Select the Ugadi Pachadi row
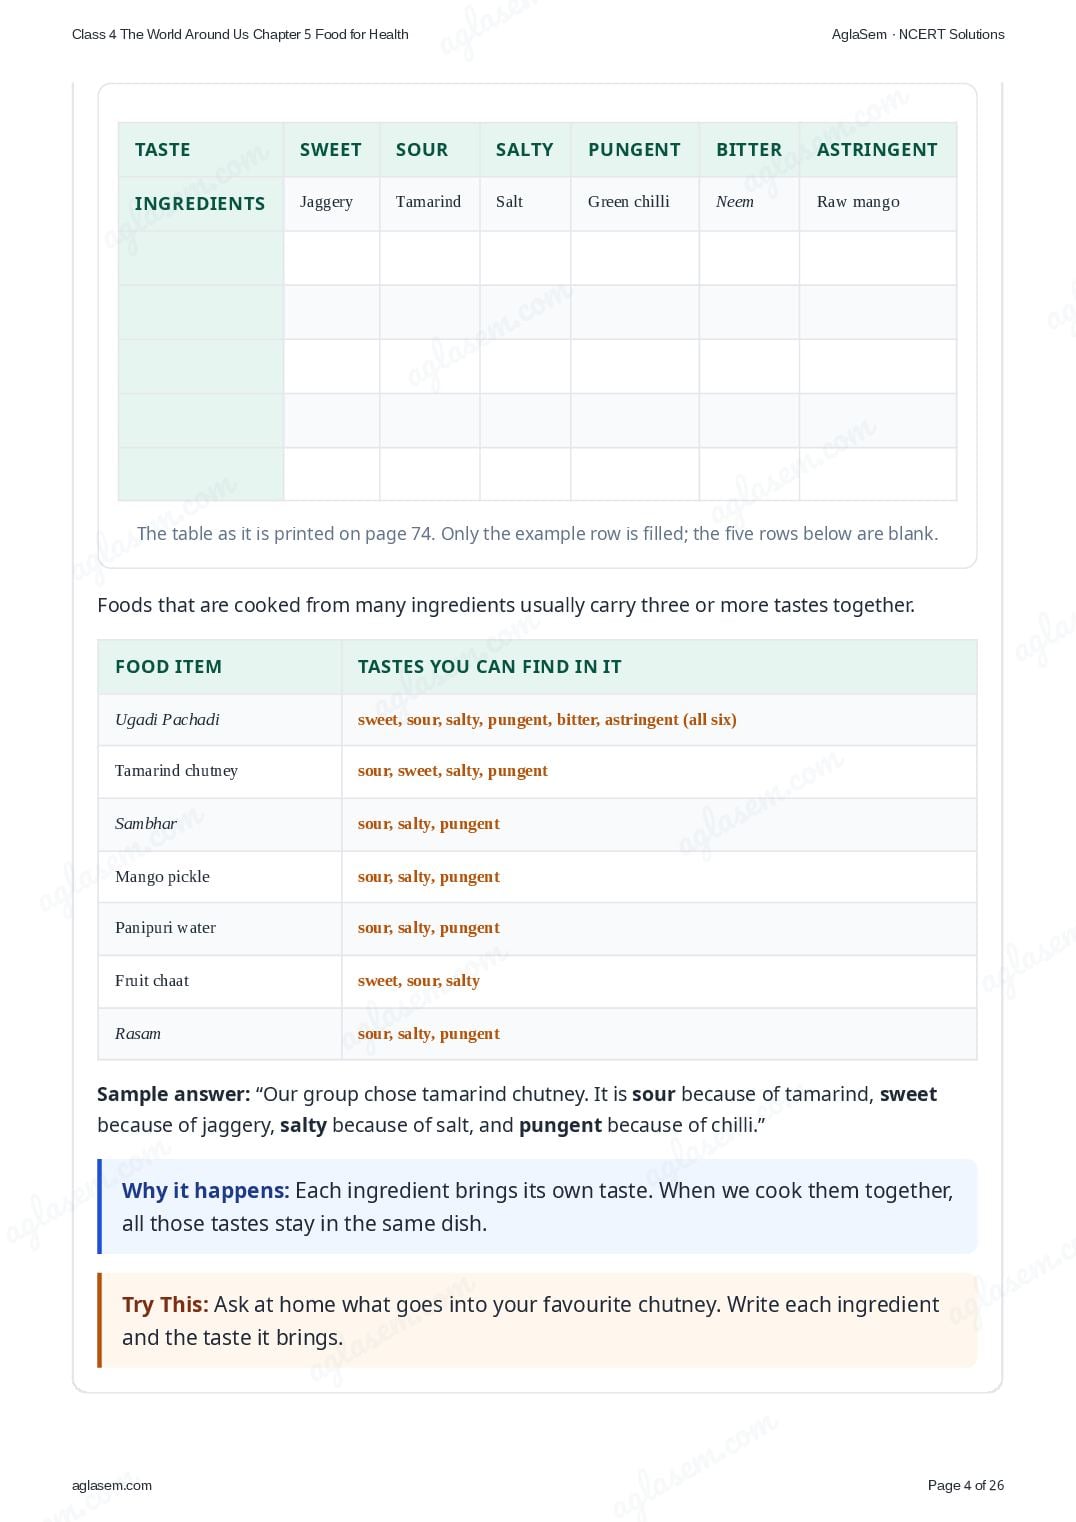 point(537,720)
